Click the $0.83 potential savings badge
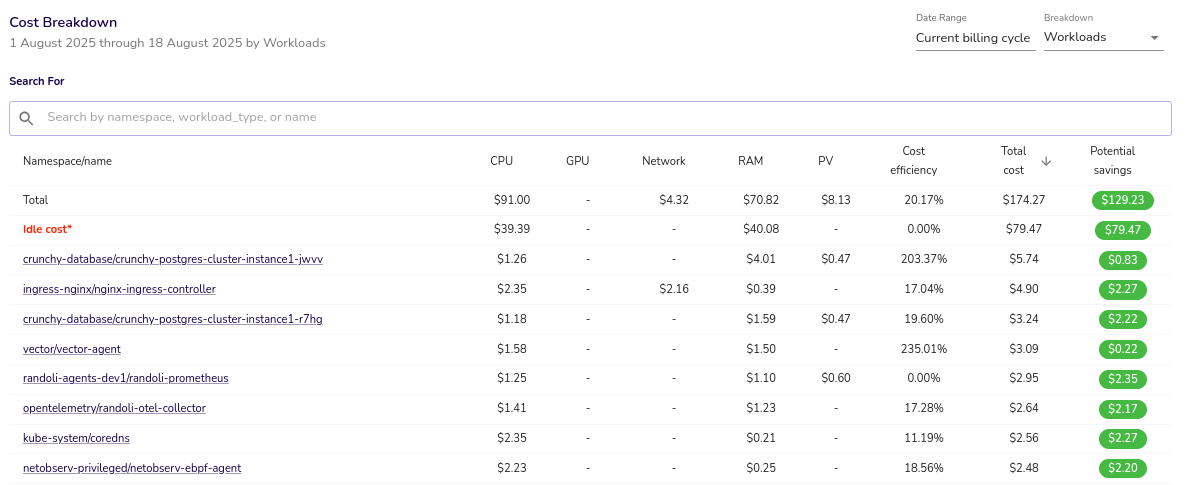 pos(1122,260)
